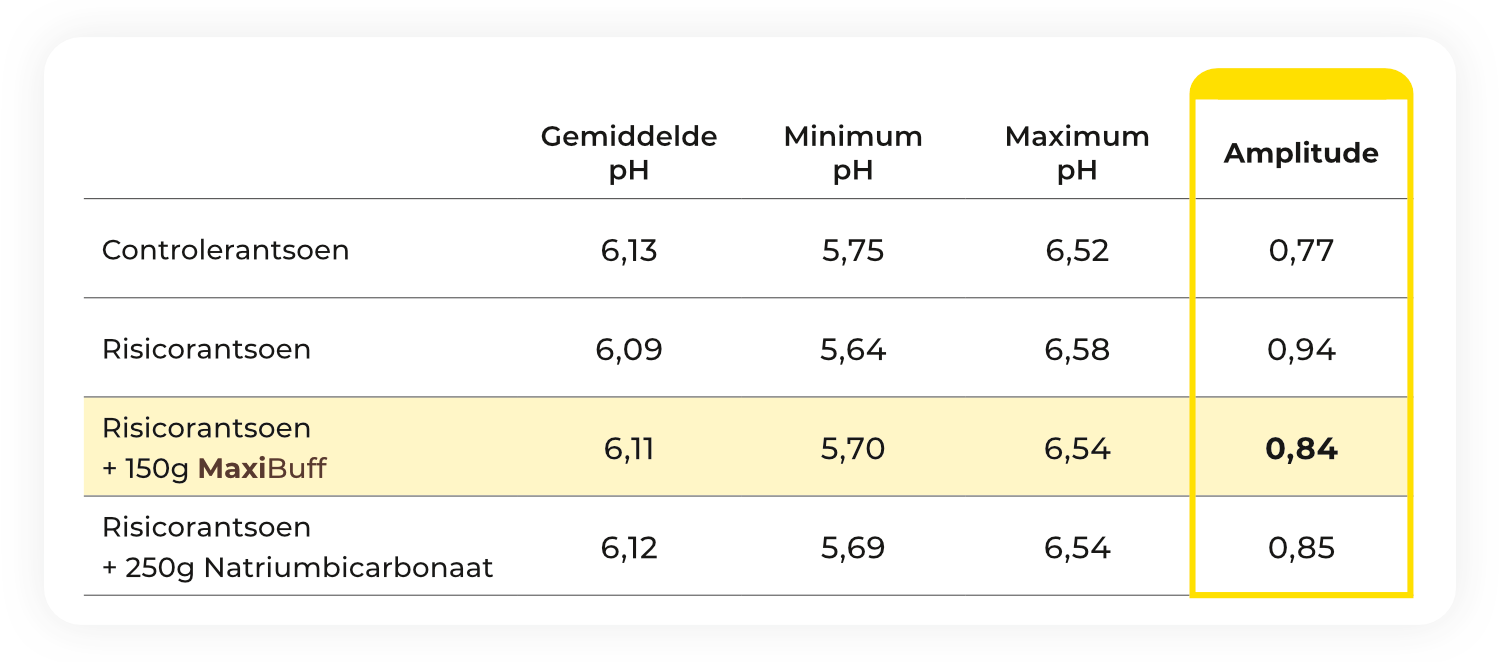Screen dimensions: 1500x662
Task: Click the bold 0,84 amplitude value
Action: click(1301, 449)
